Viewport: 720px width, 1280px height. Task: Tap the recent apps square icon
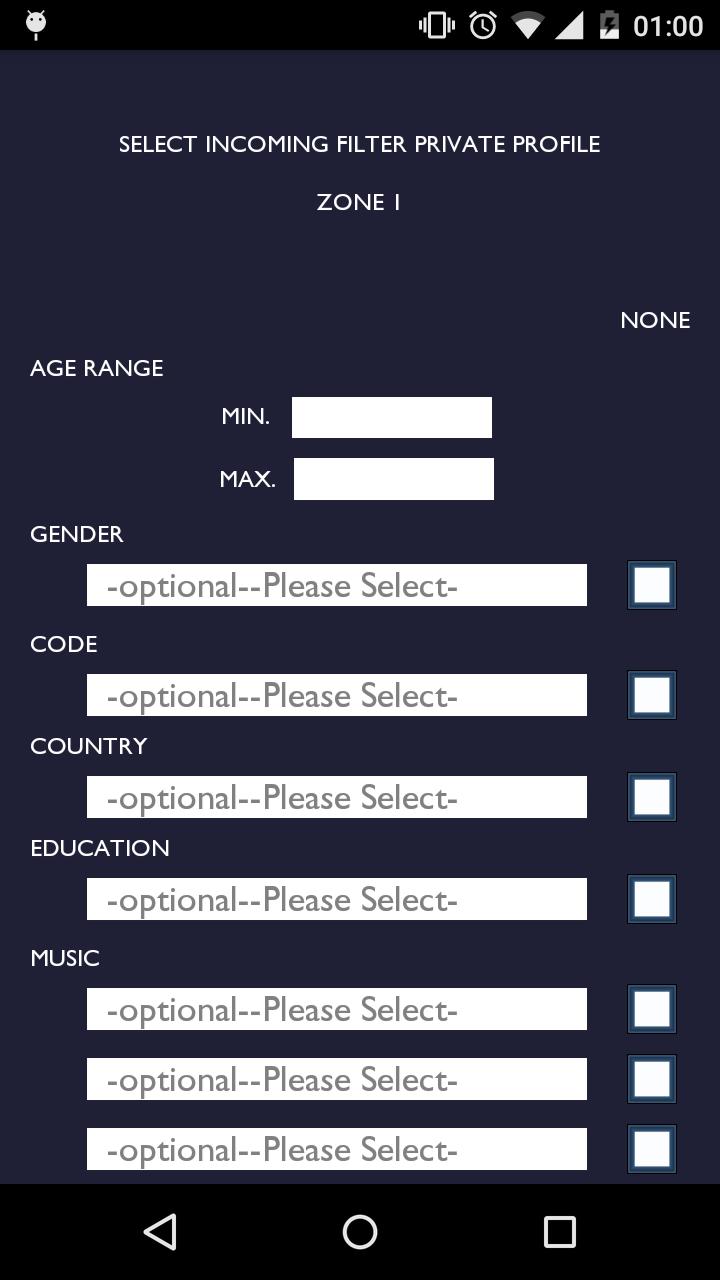tap(559, 1232)
